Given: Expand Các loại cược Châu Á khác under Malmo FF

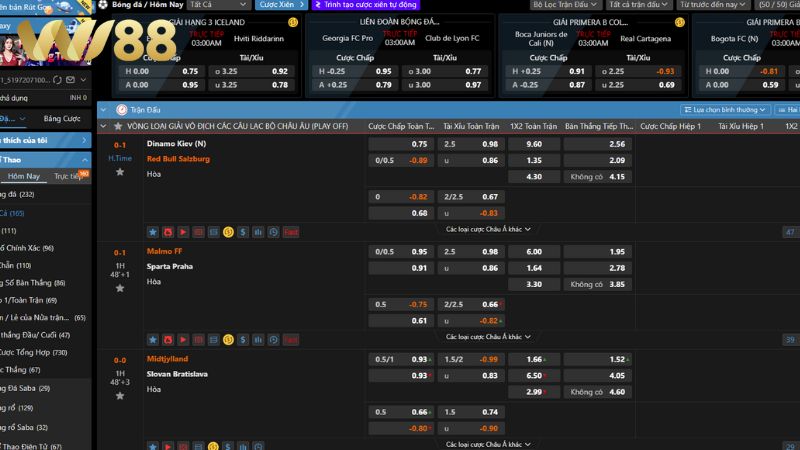Looking at the screenshot, I should click(x=488, y=337).
